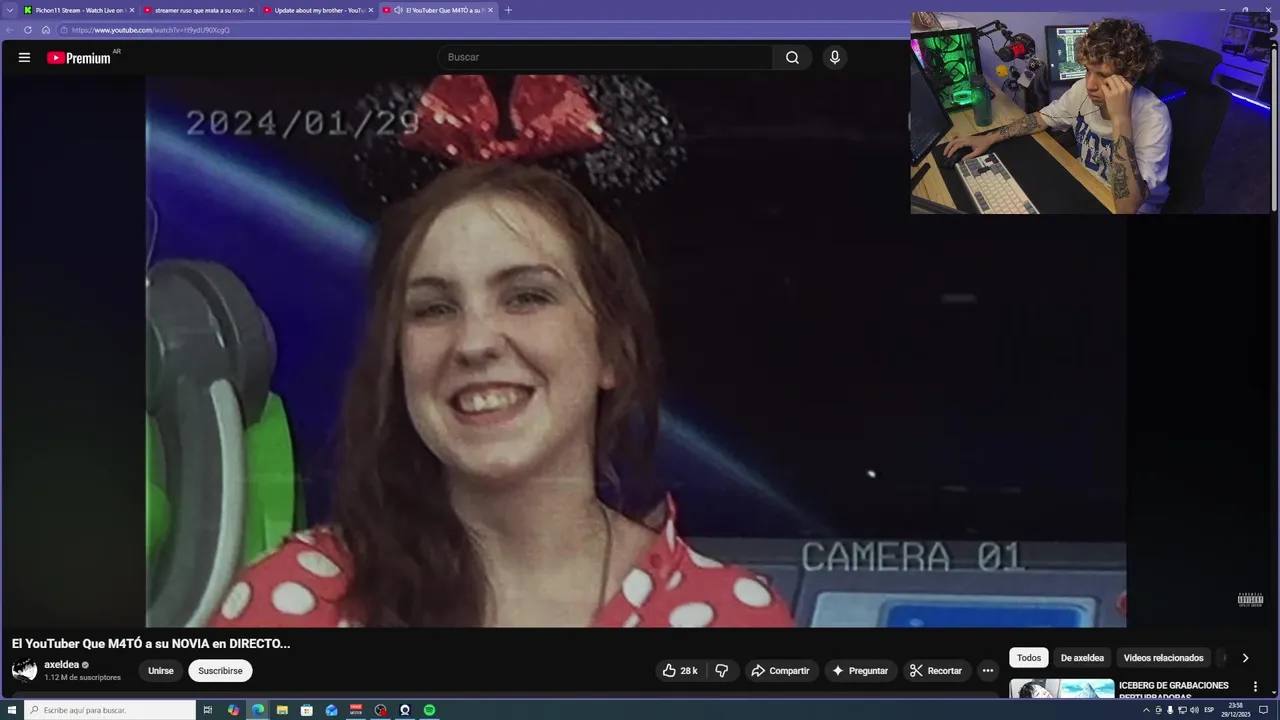1280x720 pixels.
Task: Go to the browser home page
Action: (x=46, y=30)
